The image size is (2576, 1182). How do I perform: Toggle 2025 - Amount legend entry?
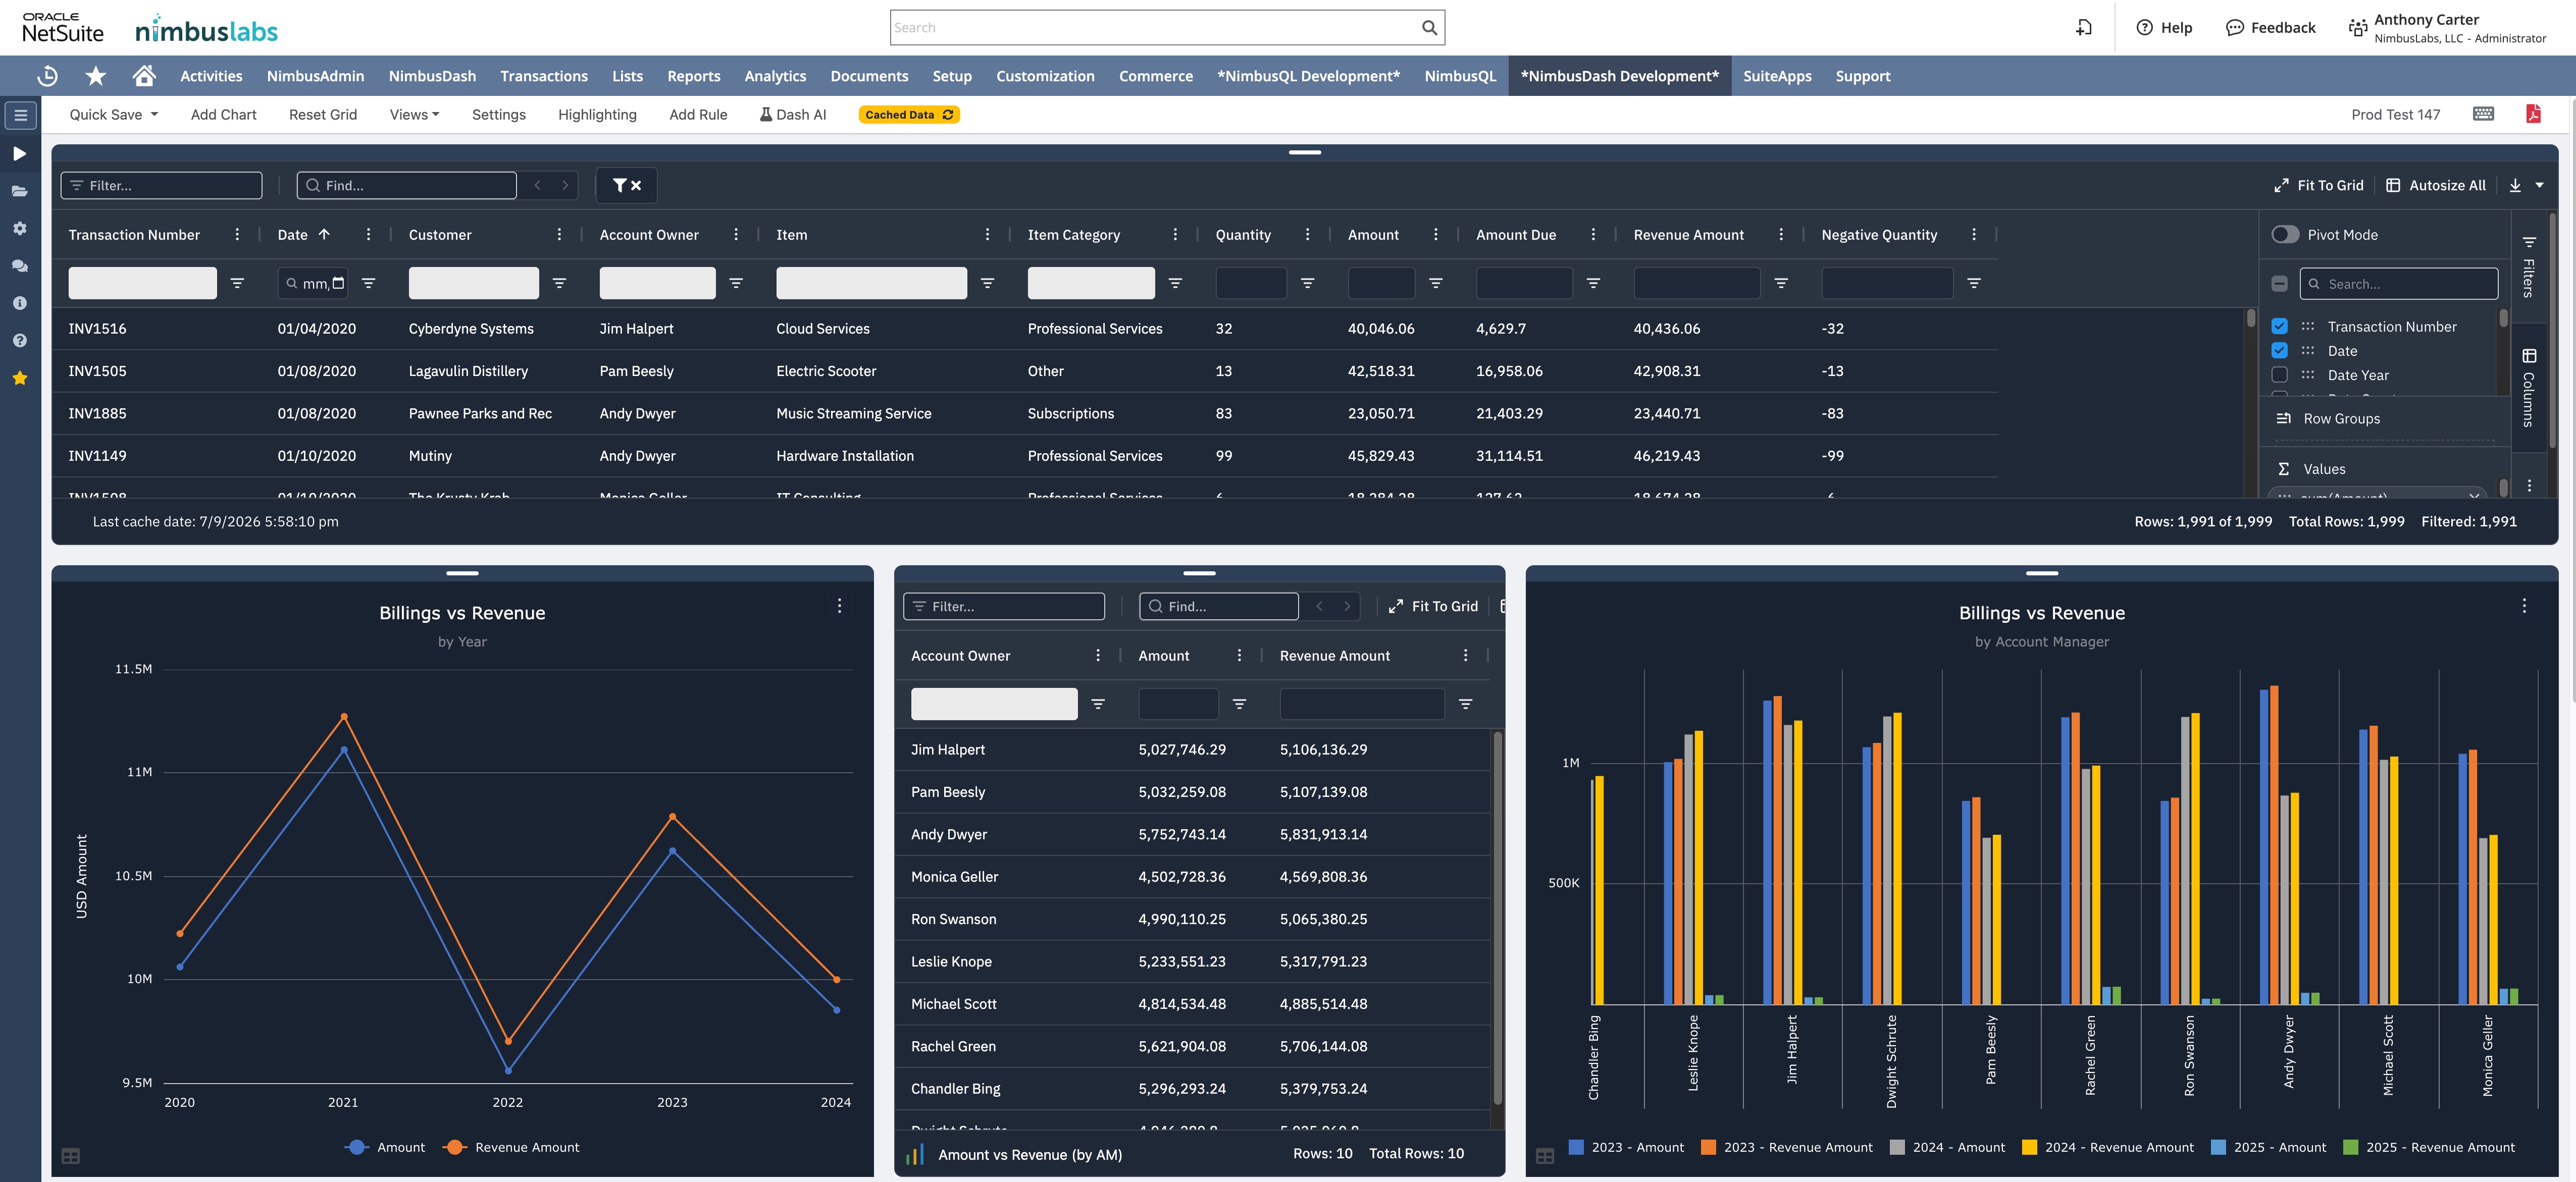point(2268,1147)
